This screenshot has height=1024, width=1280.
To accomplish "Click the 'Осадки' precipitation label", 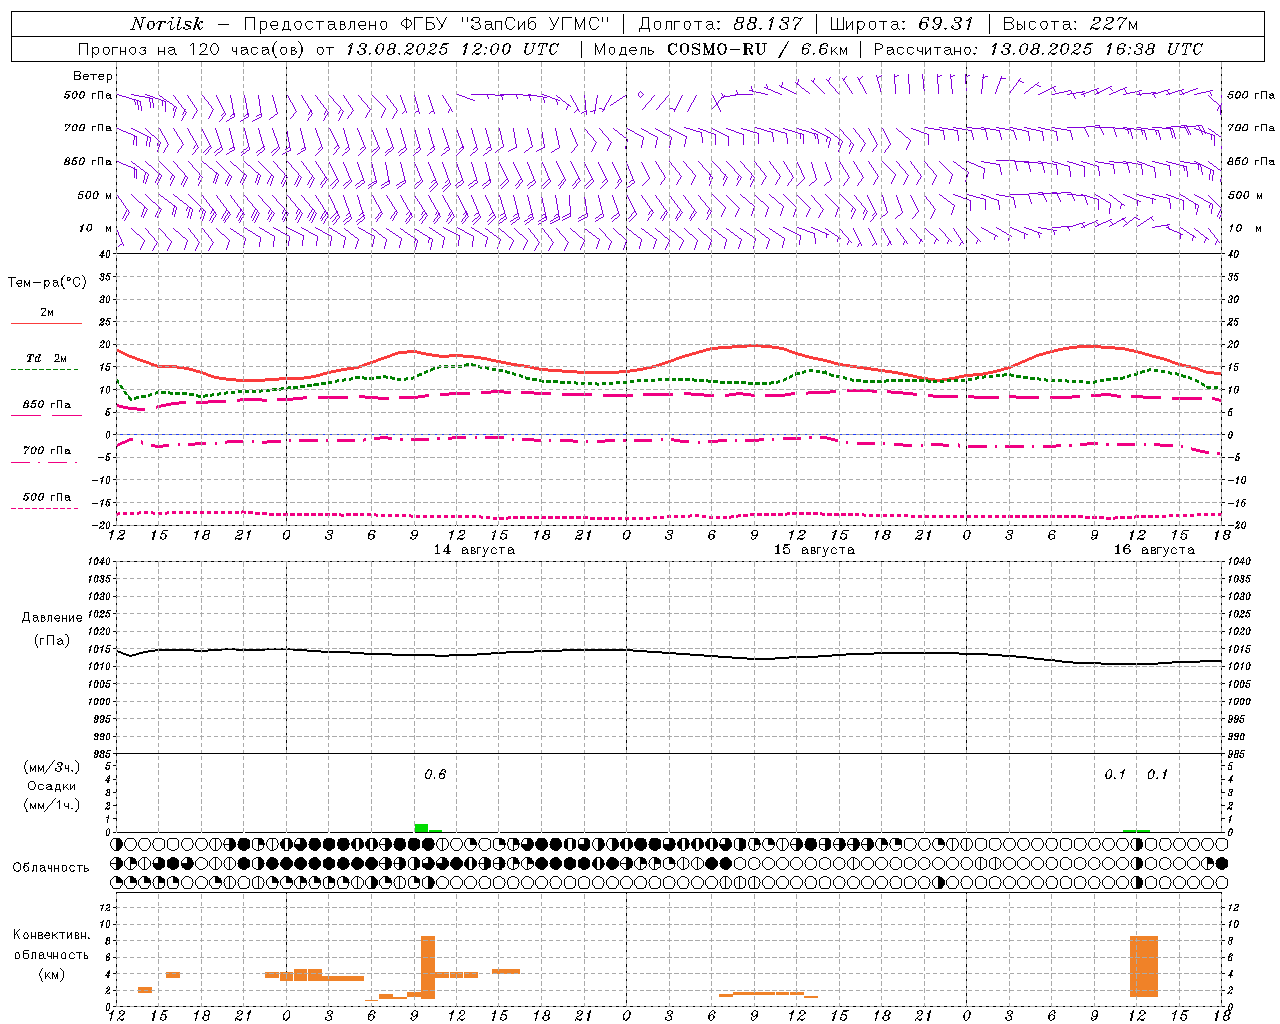I will click(52, 786).
